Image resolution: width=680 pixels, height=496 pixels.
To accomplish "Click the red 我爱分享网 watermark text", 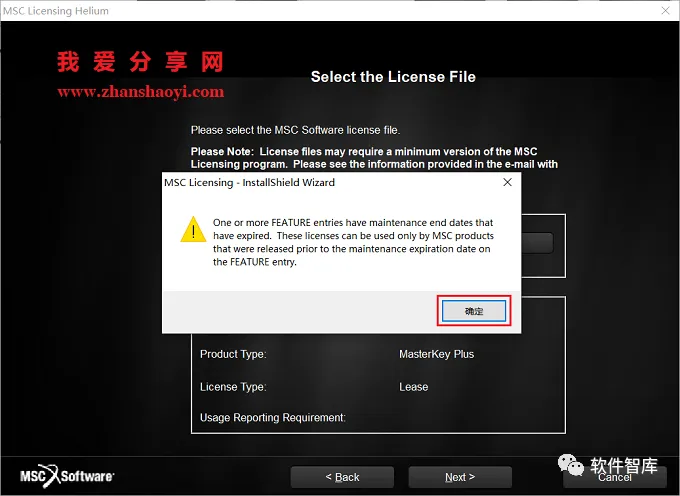I will 140,62.
